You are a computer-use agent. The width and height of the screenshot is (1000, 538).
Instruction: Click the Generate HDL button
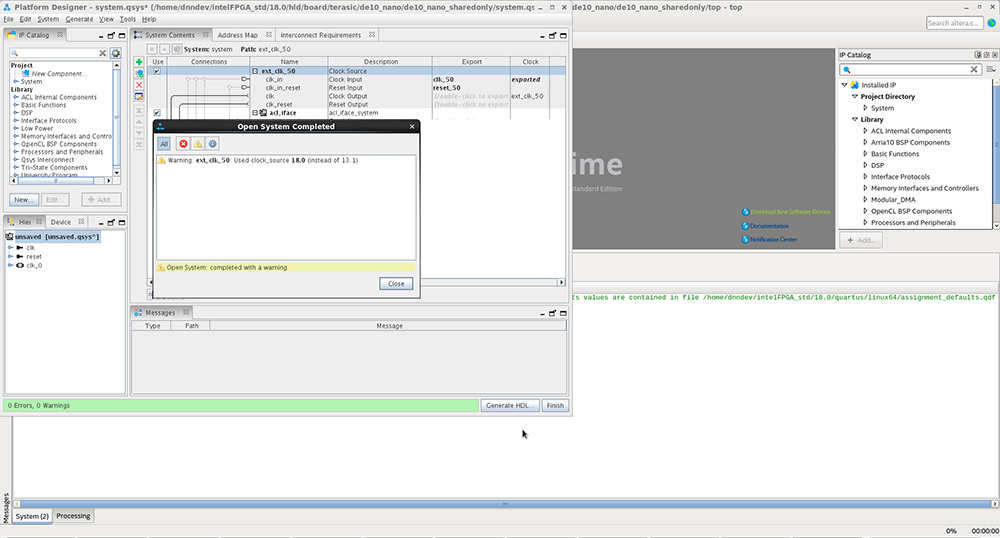click(x=511, y=405)
